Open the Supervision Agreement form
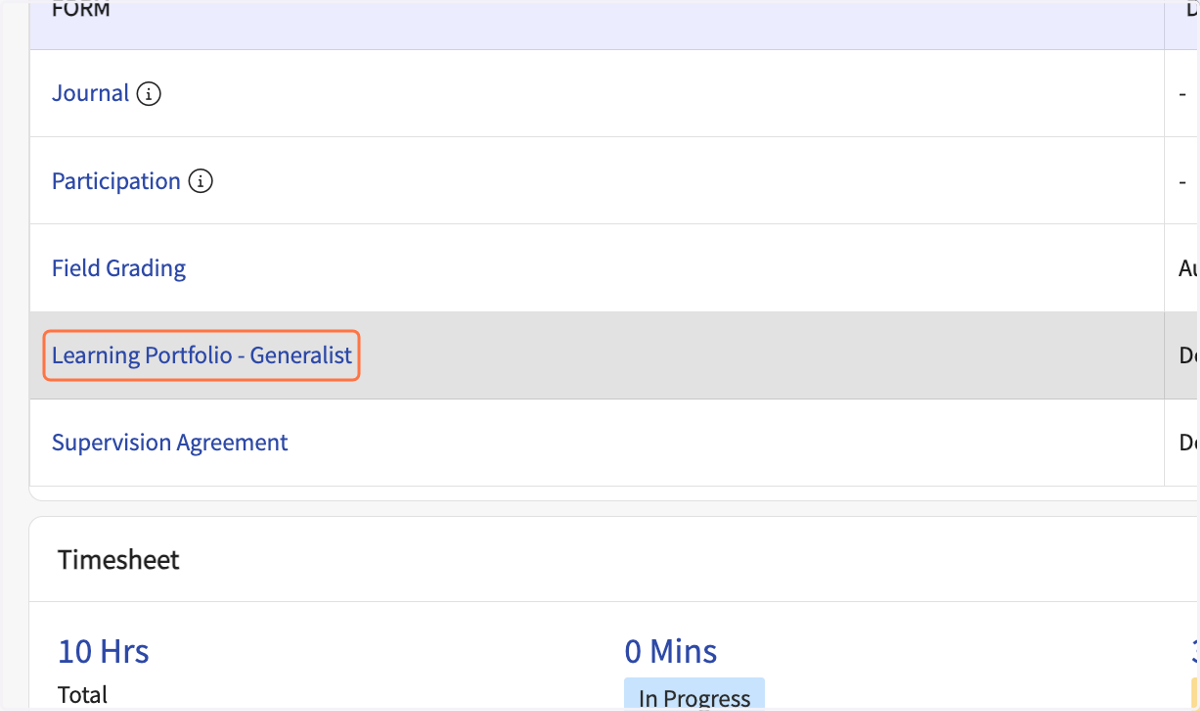1200x711 pixels. [170, 442]
